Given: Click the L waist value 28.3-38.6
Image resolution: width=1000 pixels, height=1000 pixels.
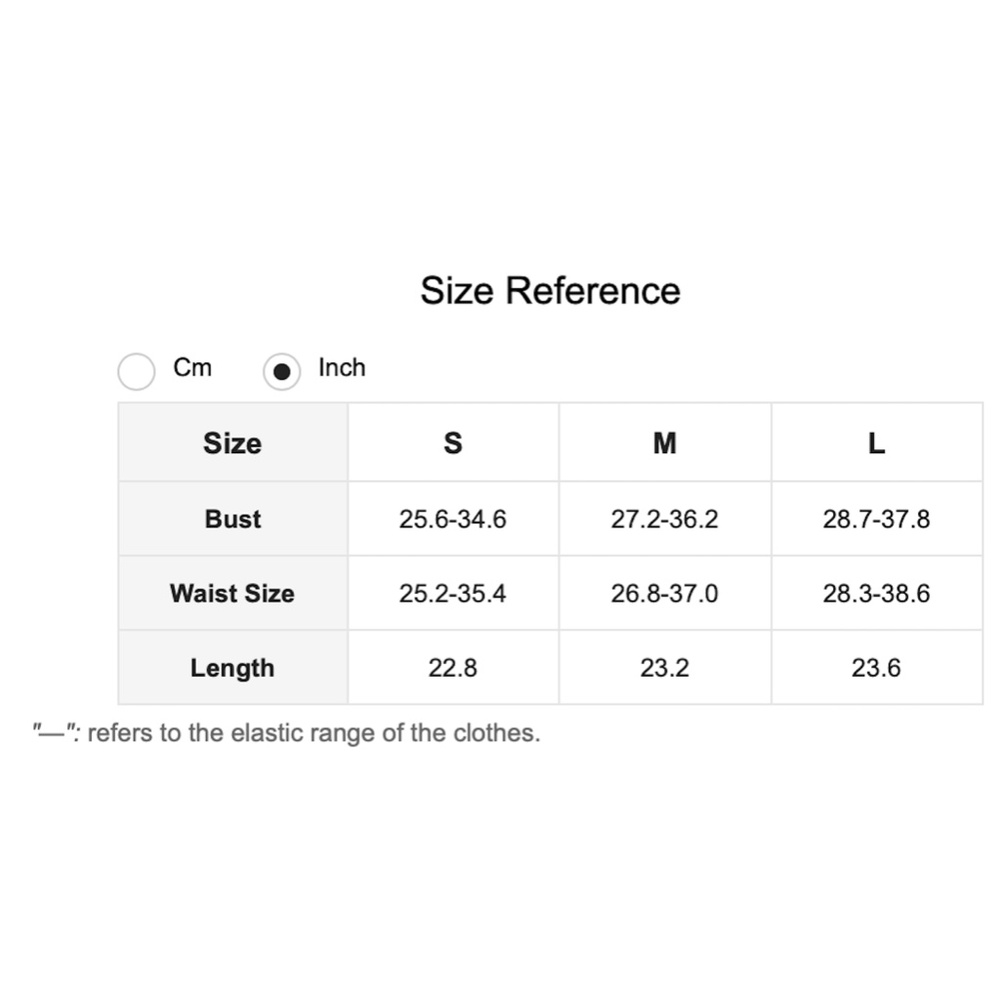Looking at the screenshot, I should point(876,593).
